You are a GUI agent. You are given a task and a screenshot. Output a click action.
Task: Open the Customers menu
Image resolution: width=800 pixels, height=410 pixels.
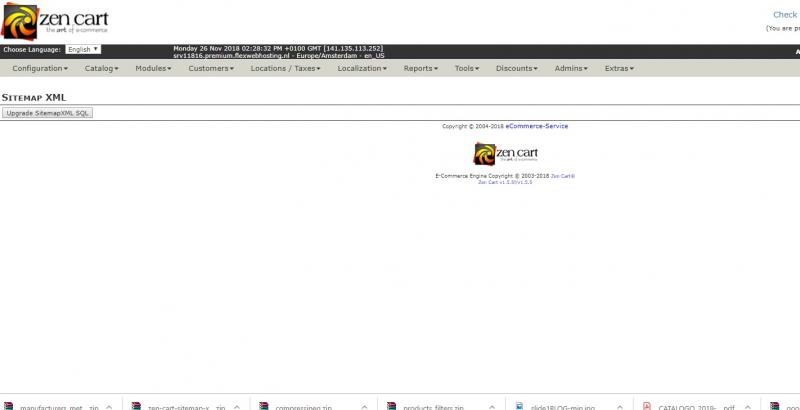click(x=211, y=68)
